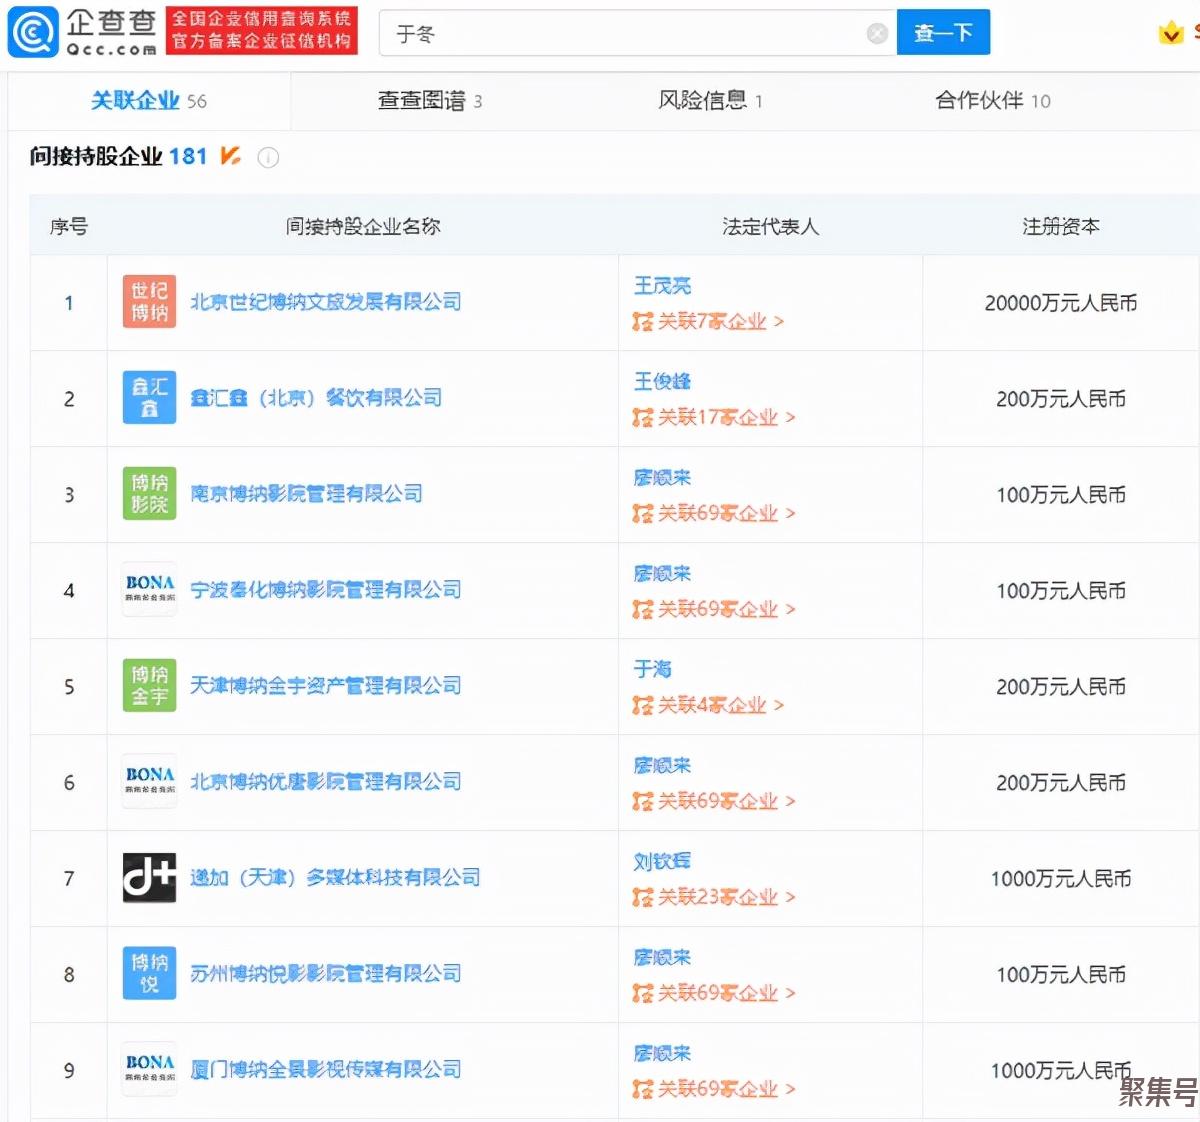Click the BONA logo beside 厦门博纳全景影视传媒有限公司
The height and width of the screenshot is (1122, 1200).
pos(149,1070)
